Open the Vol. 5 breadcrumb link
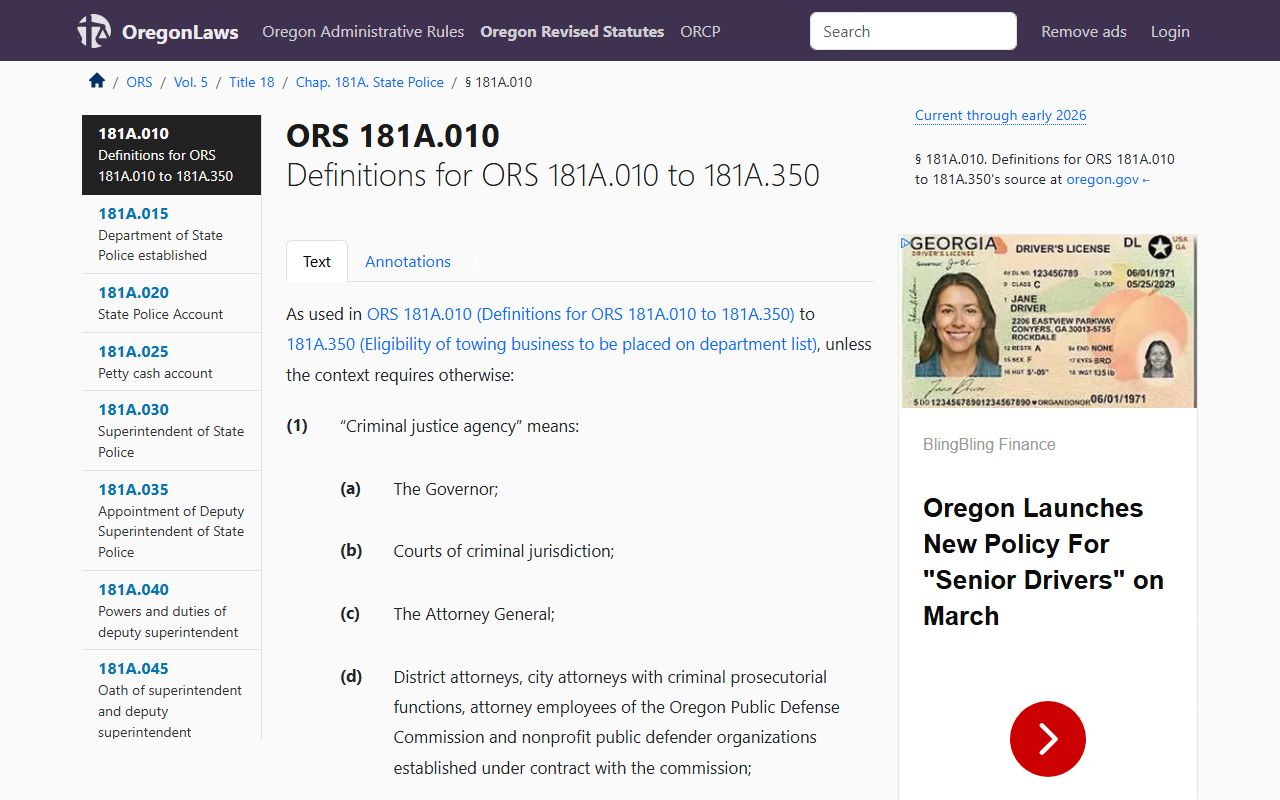The image size is (1280, 800). pos(191,82)
